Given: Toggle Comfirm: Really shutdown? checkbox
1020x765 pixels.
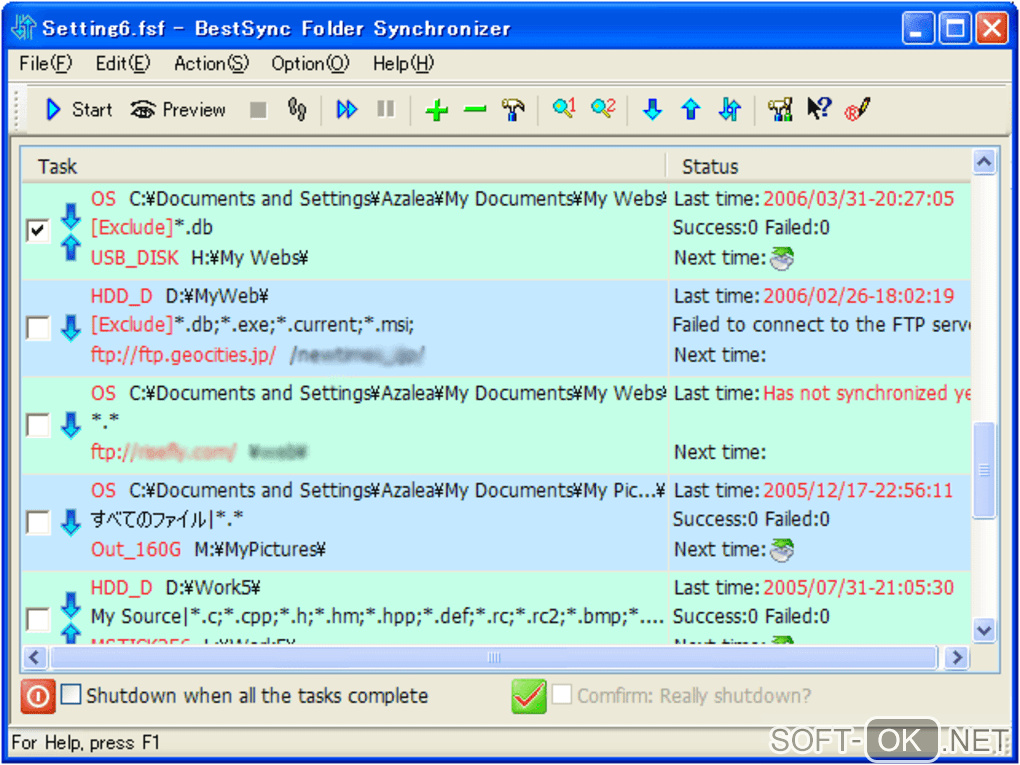Looking at the screenshot, I should pyautogui.click(x=561, y=695).
